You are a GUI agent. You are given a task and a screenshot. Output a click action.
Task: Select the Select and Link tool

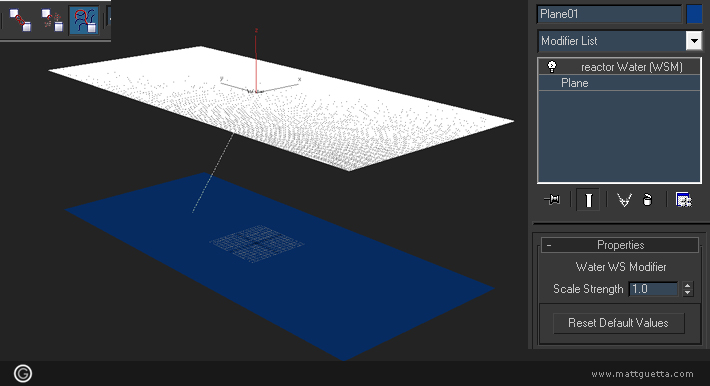[x=20, y=20]
